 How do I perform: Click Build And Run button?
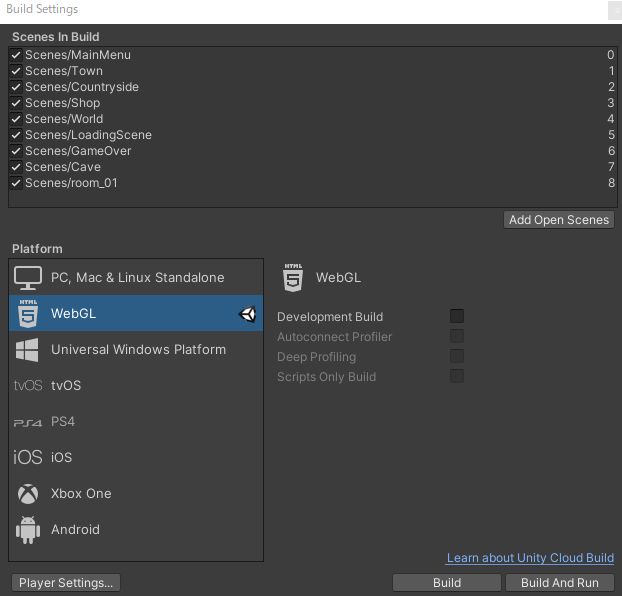(x=560, y=583)
